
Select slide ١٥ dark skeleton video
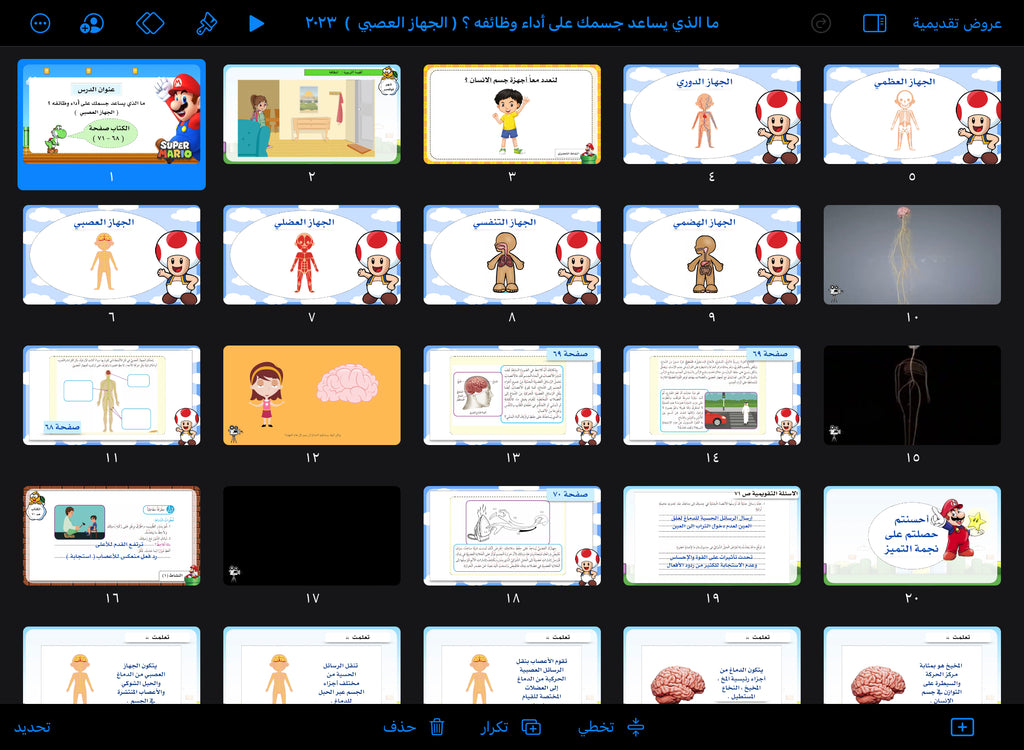tap(912, 395)
